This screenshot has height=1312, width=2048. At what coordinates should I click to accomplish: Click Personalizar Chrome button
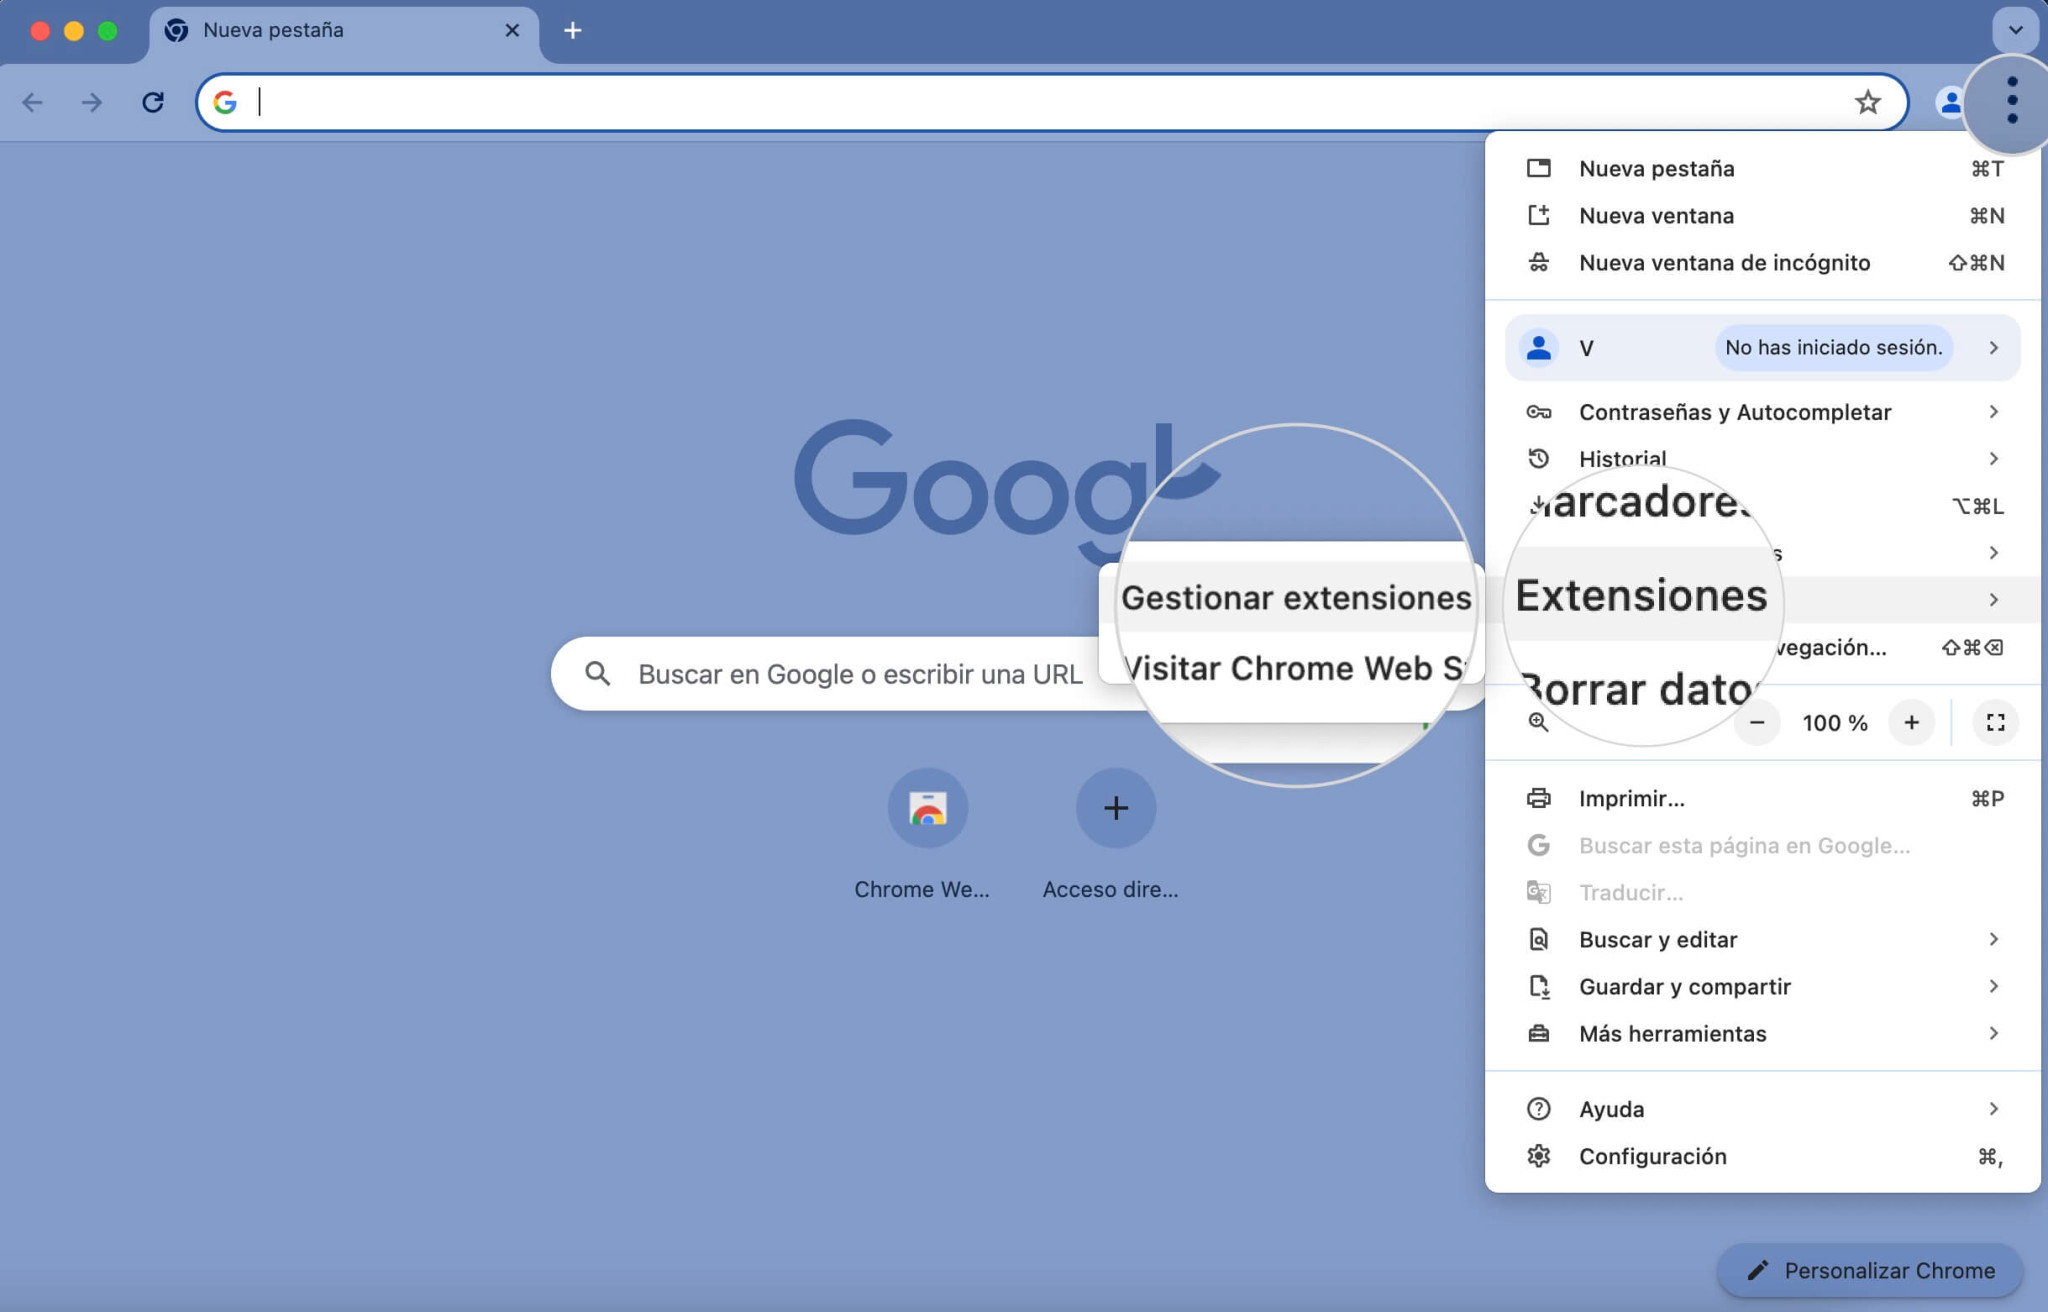(1869, 1270)
